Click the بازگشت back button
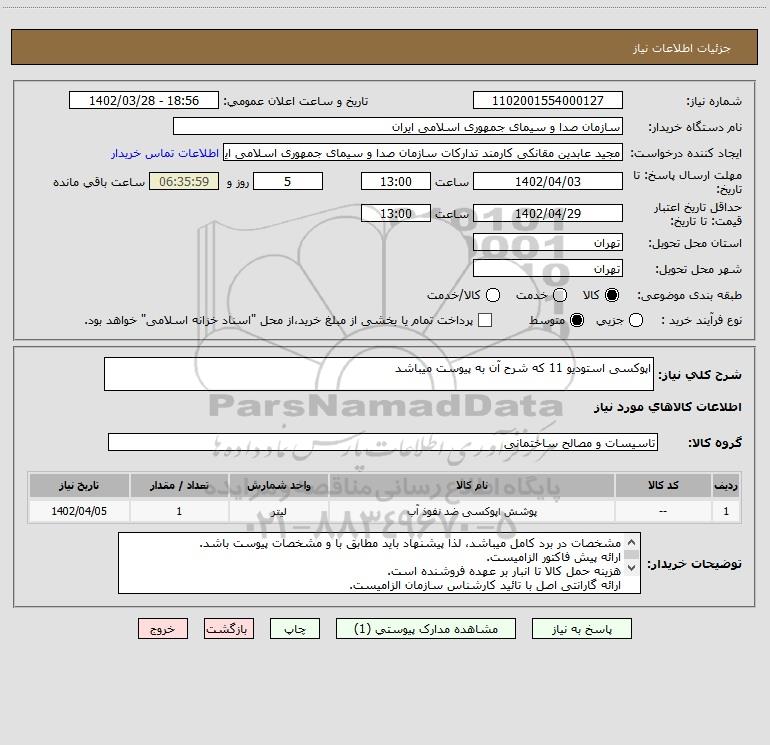 click(x=229, y=629)
